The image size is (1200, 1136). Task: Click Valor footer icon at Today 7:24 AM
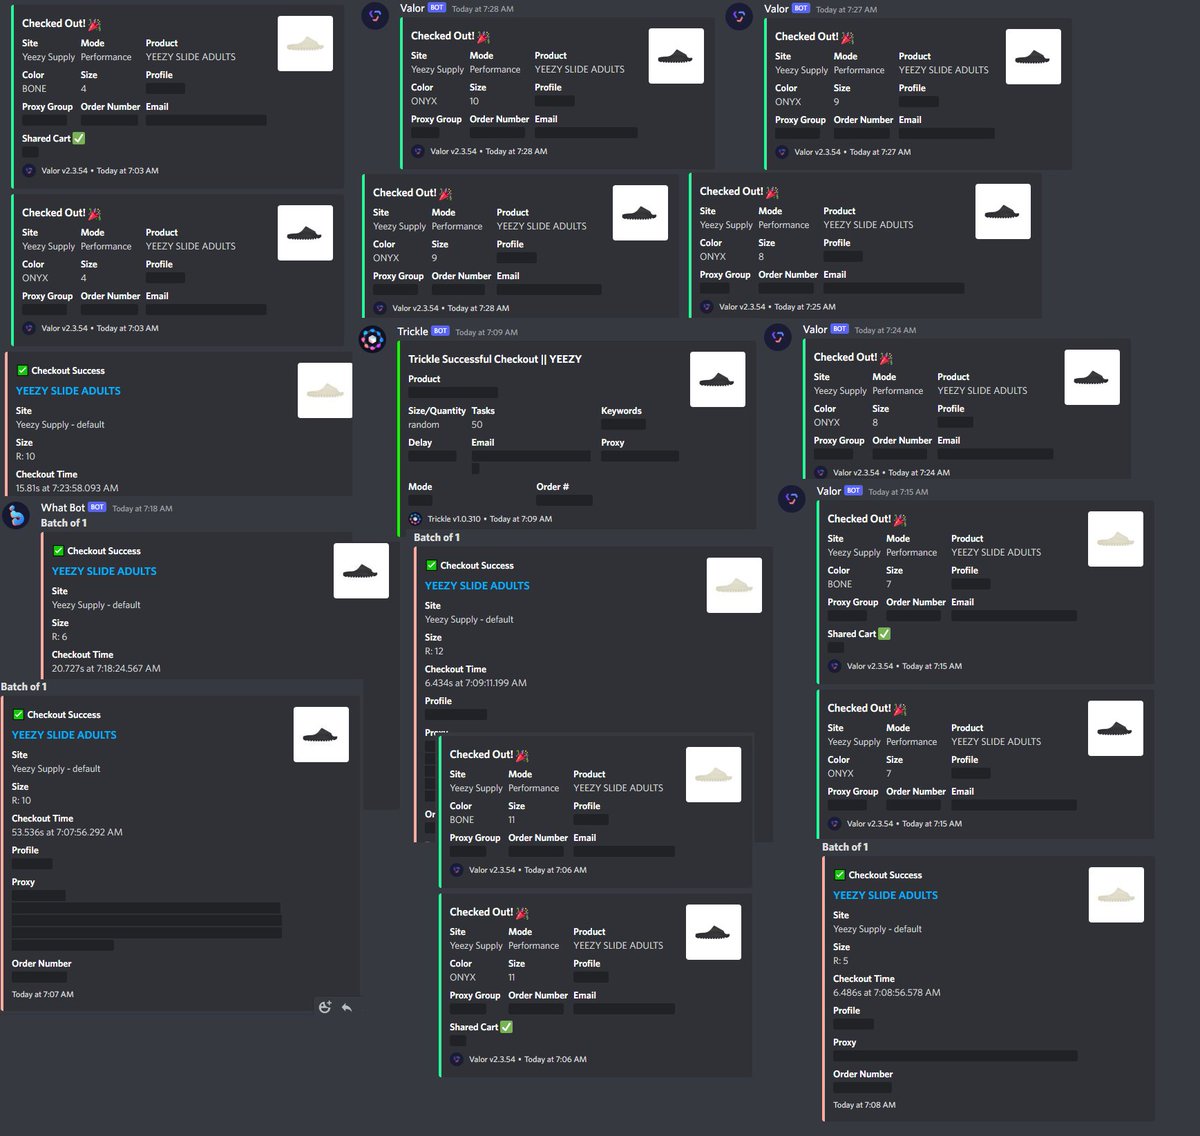pos(821,472)
